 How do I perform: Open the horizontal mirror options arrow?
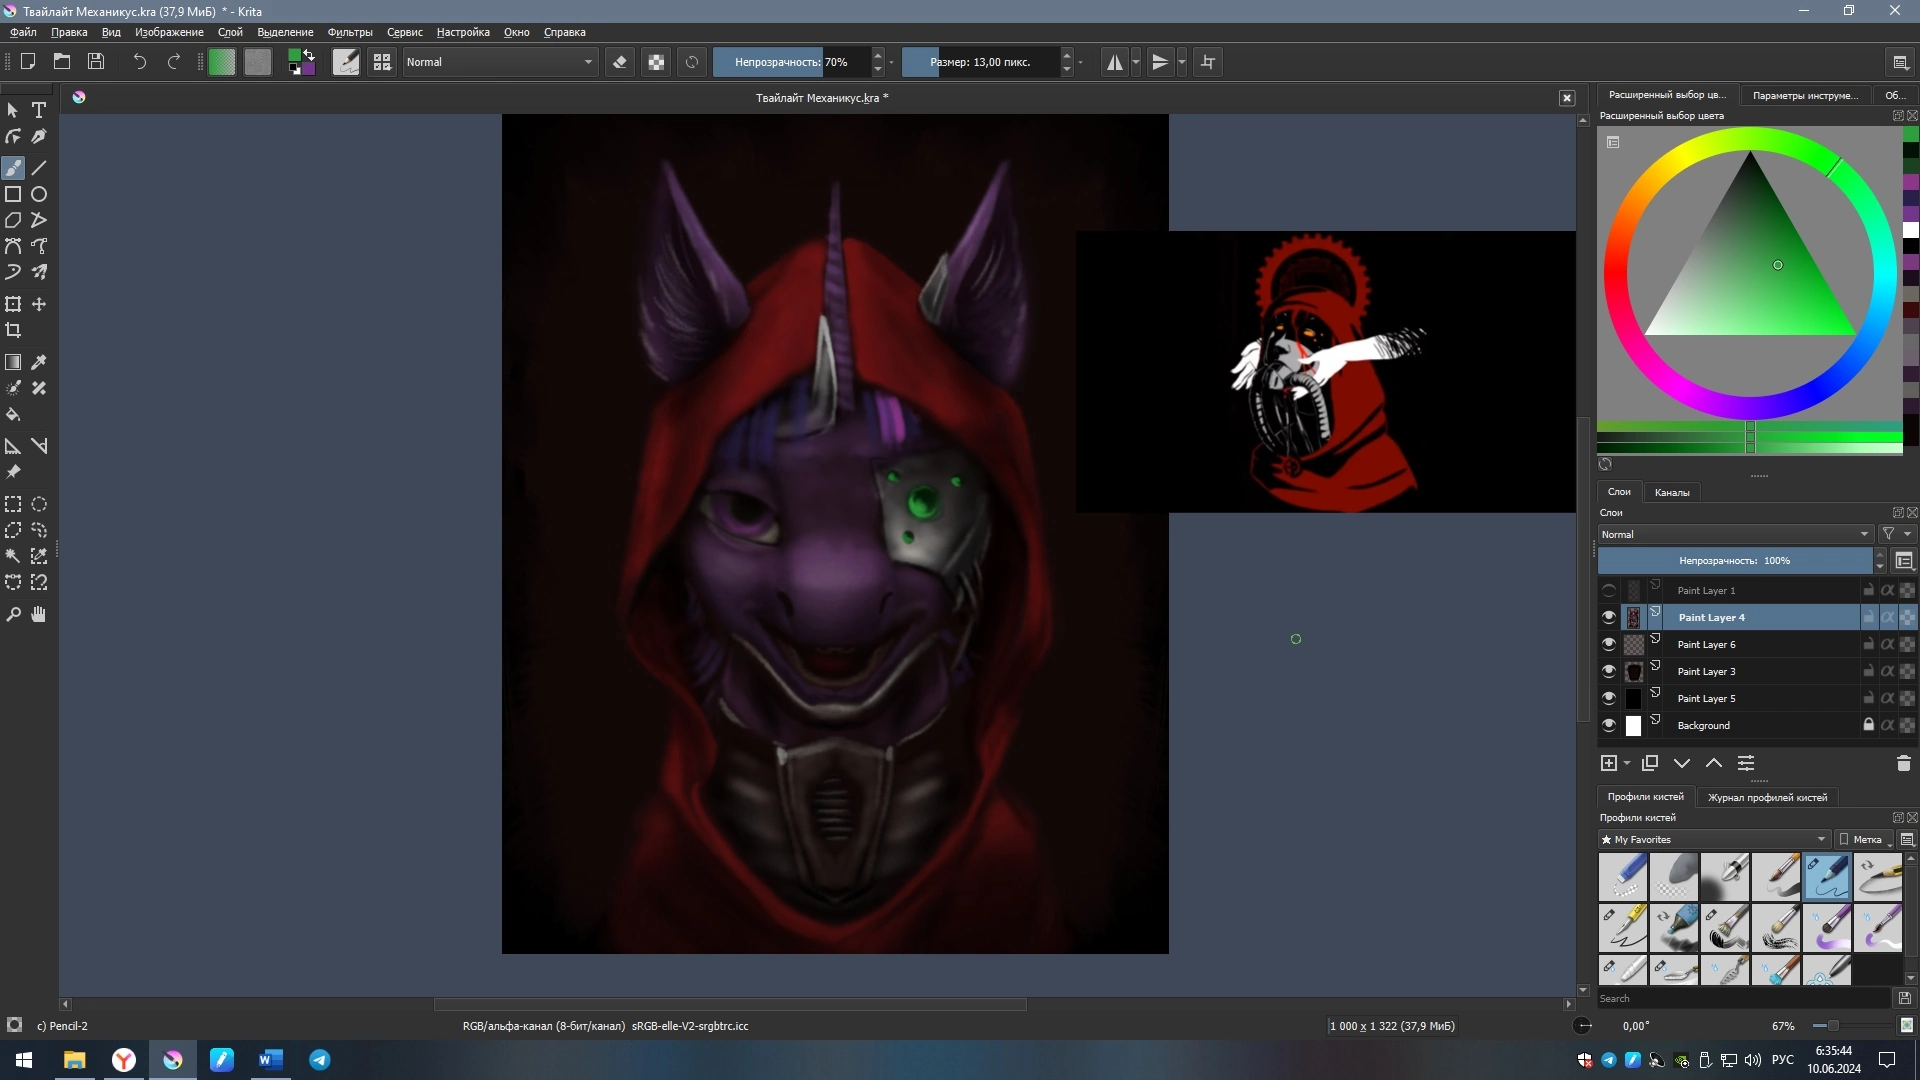click(x=1136, y=62)
